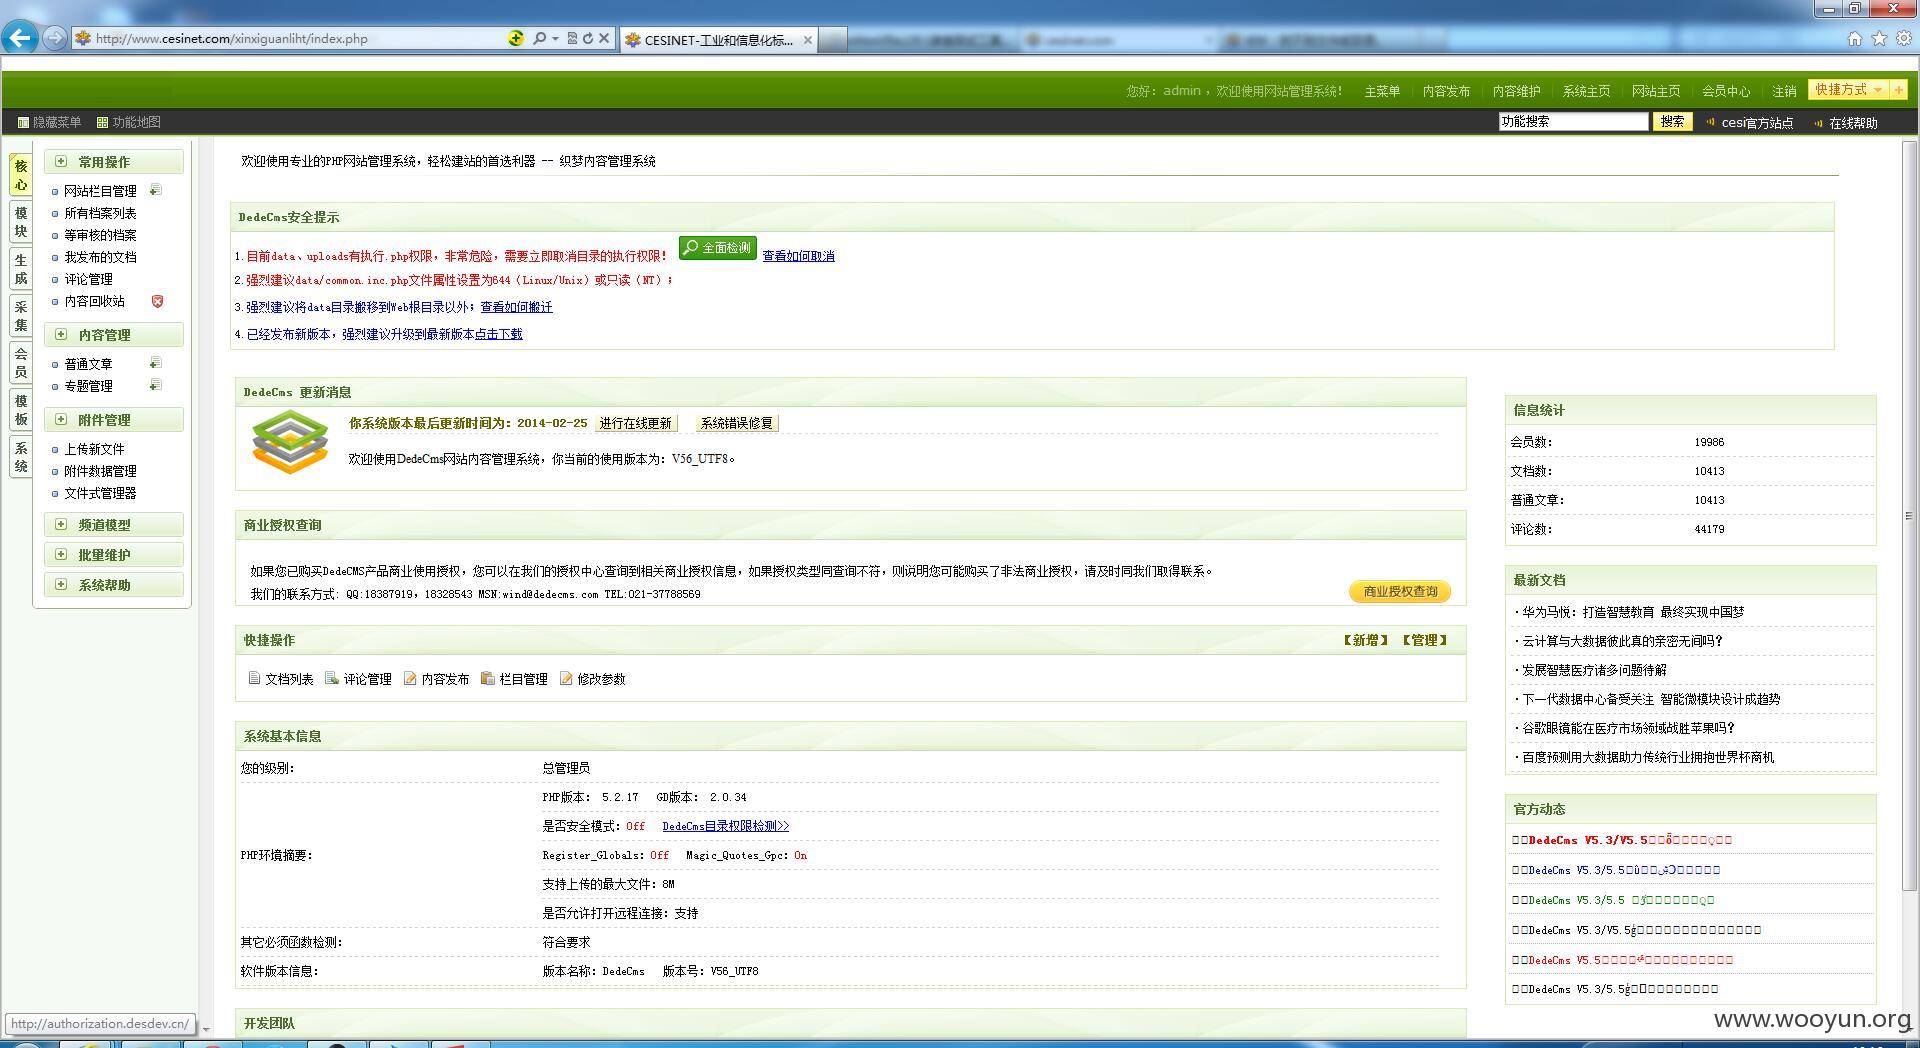Open the 查看如何取消 link
Image resolution: width=1920 pixels, height=1048 pixels.
(798, 256)
